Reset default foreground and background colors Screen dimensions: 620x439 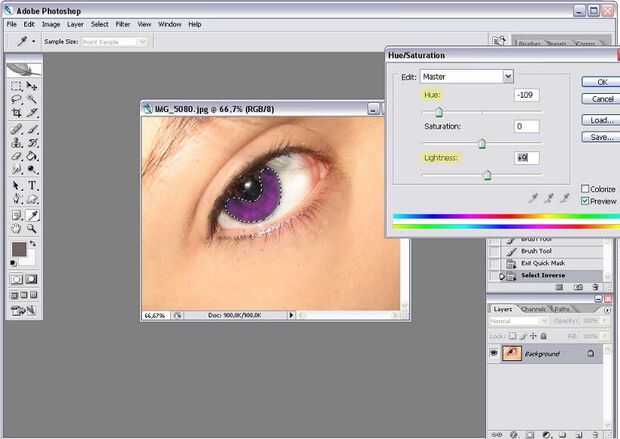[x=13, y=263]
